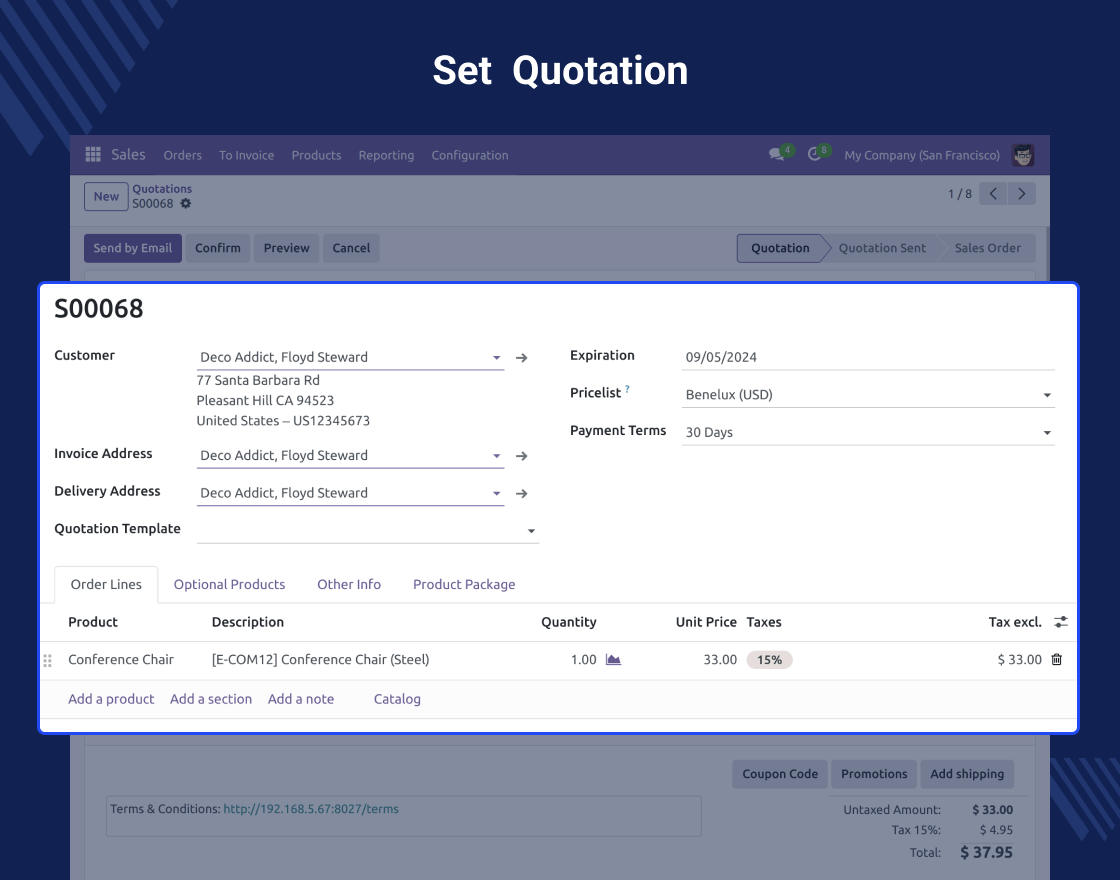
Task: Switch to the Product Package tab
Action: (x=464, y=584)
